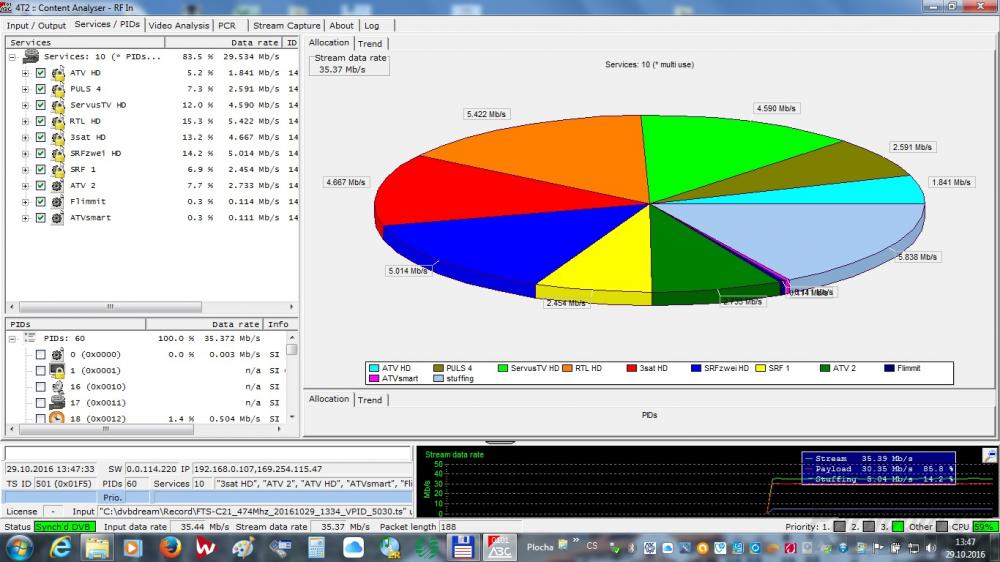Expand the ATVsmart tree node
The width and height of the screenshot is (1000, 562).
click(x=26, y=218)
